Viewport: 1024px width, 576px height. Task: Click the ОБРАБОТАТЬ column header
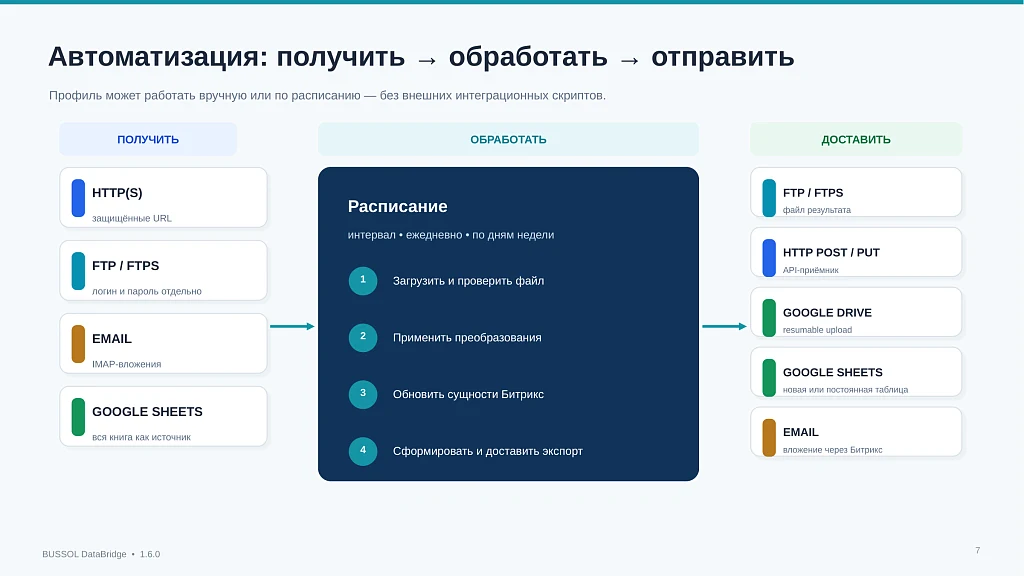coord(508,139)
